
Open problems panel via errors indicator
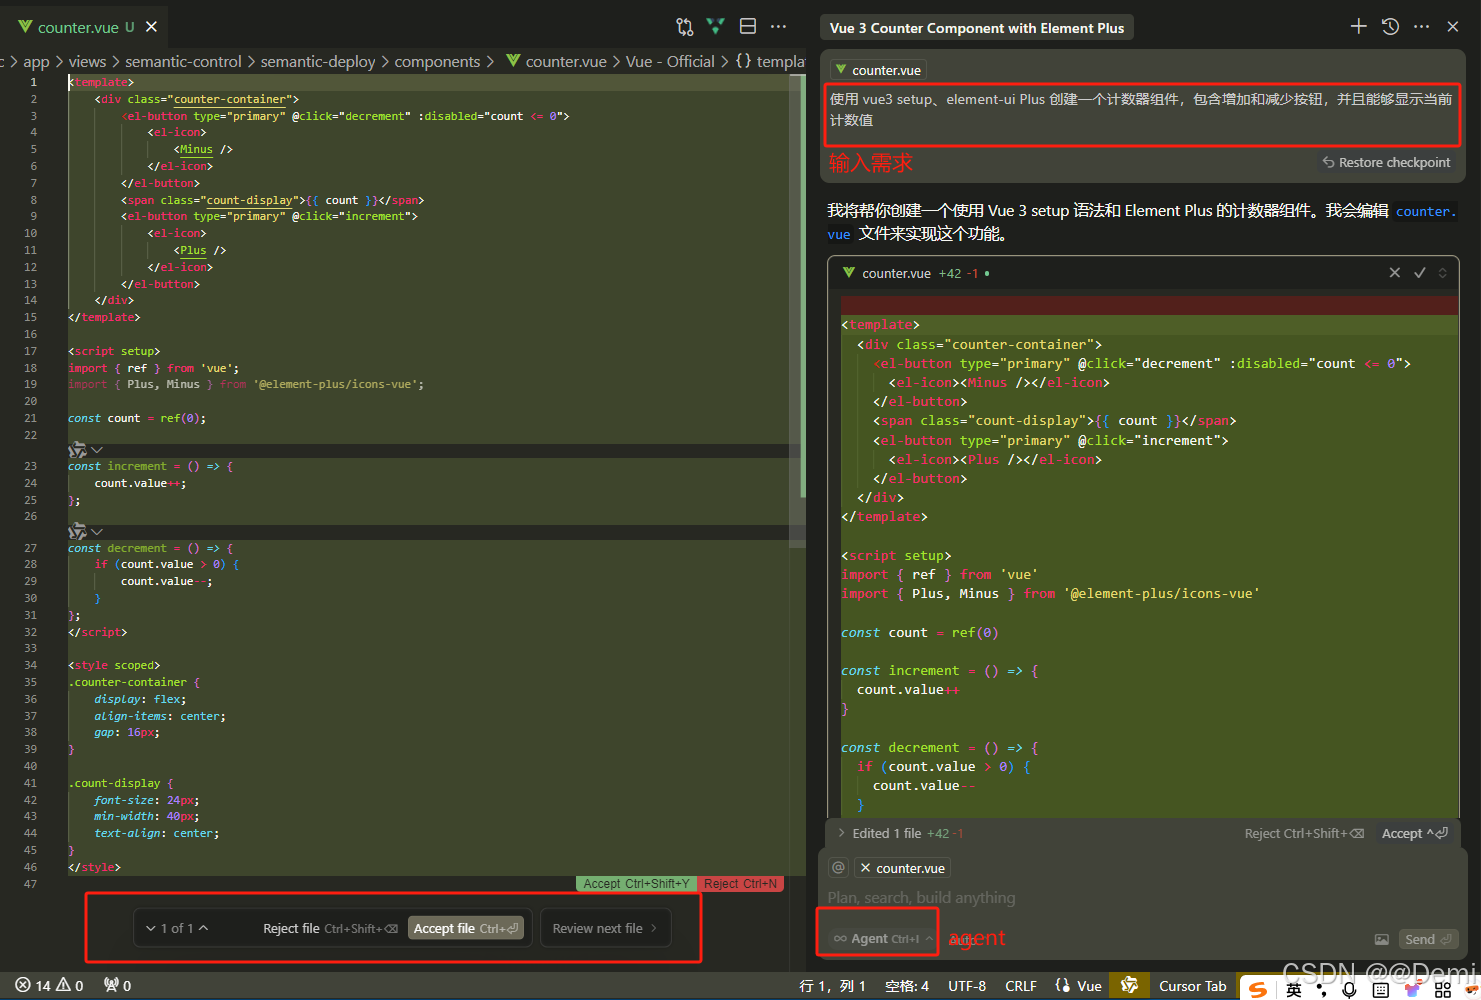point(33,986)
